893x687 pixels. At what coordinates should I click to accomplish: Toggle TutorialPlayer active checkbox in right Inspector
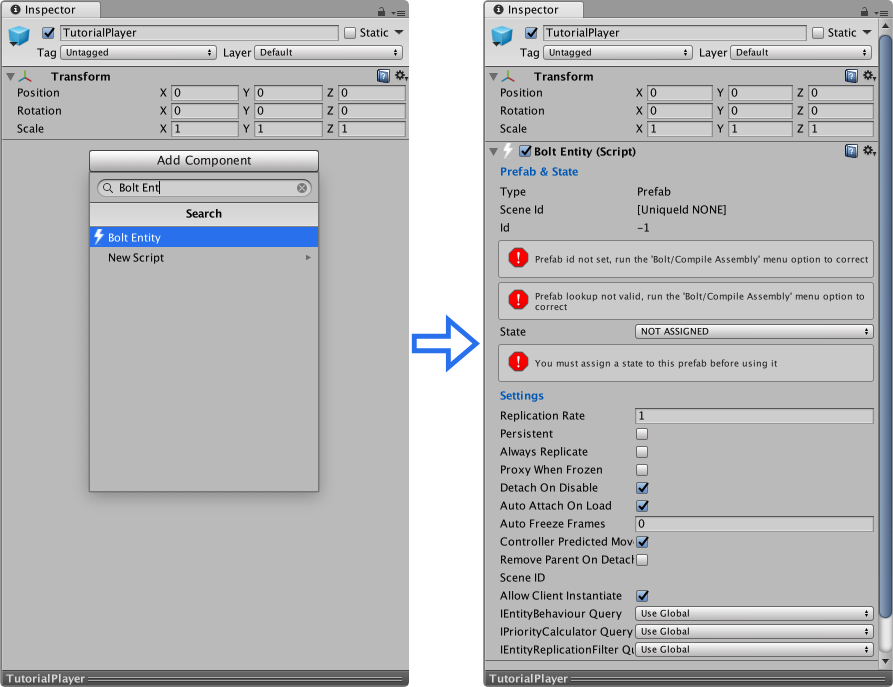click(x=531, y=32)
